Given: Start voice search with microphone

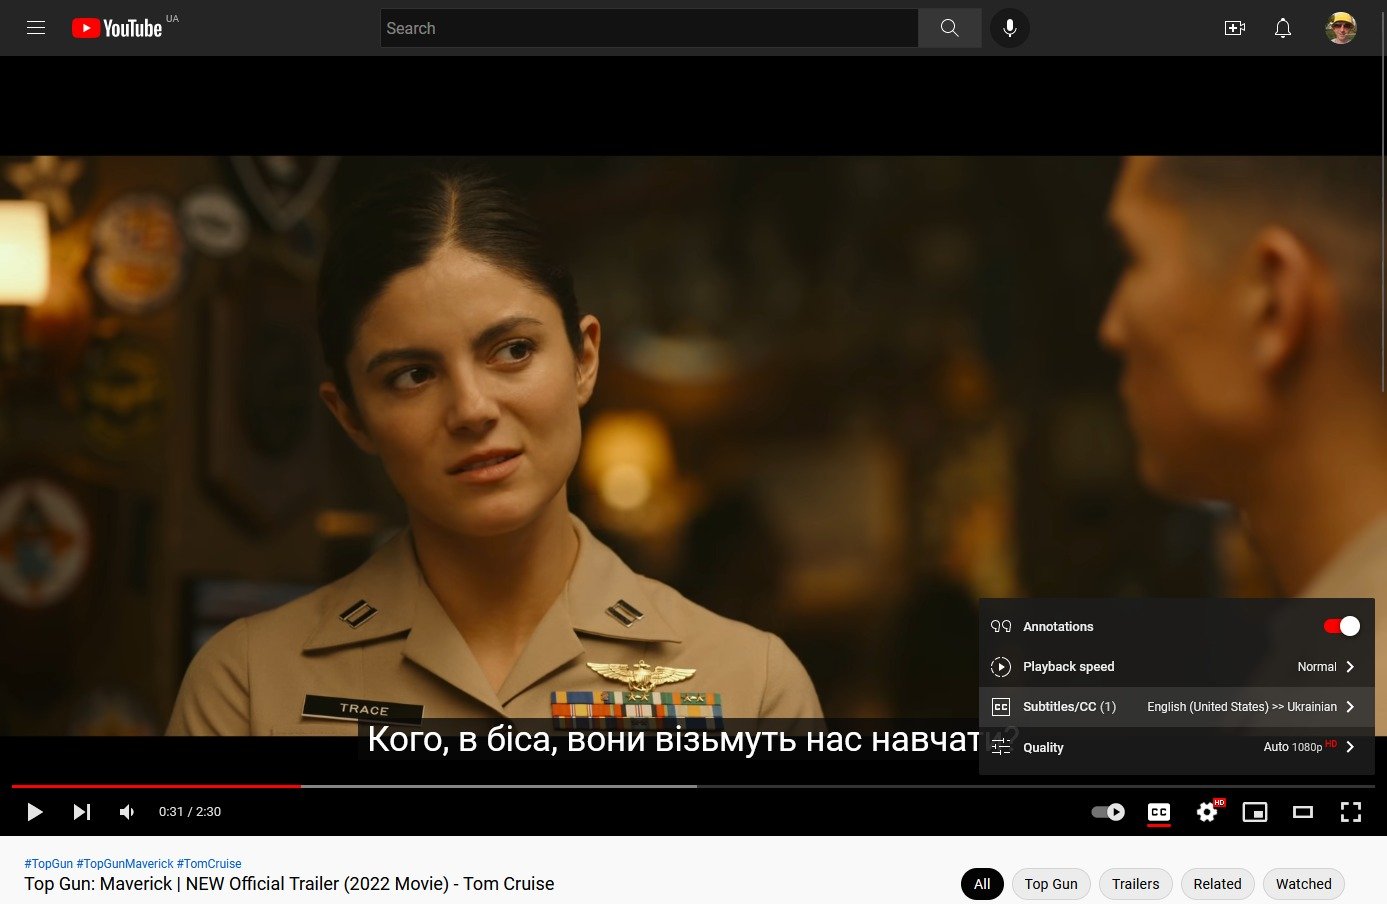Looking at the screenshot, I should coord(1010,28).
